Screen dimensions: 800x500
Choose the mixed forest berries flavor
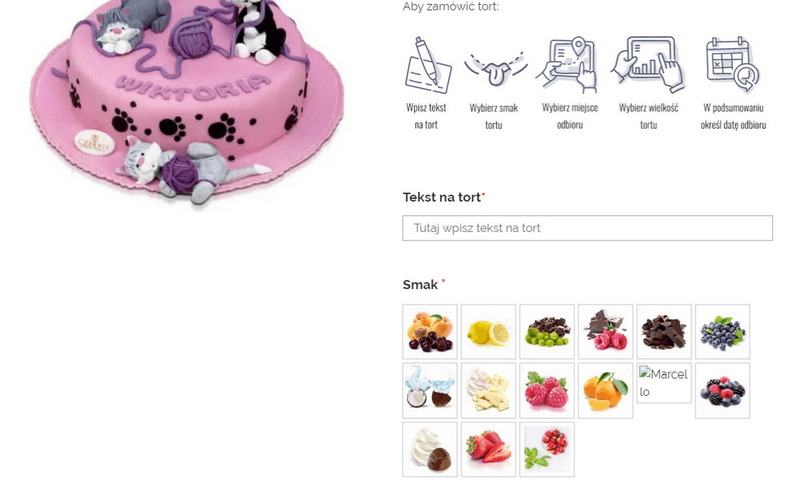pos(722,391)
